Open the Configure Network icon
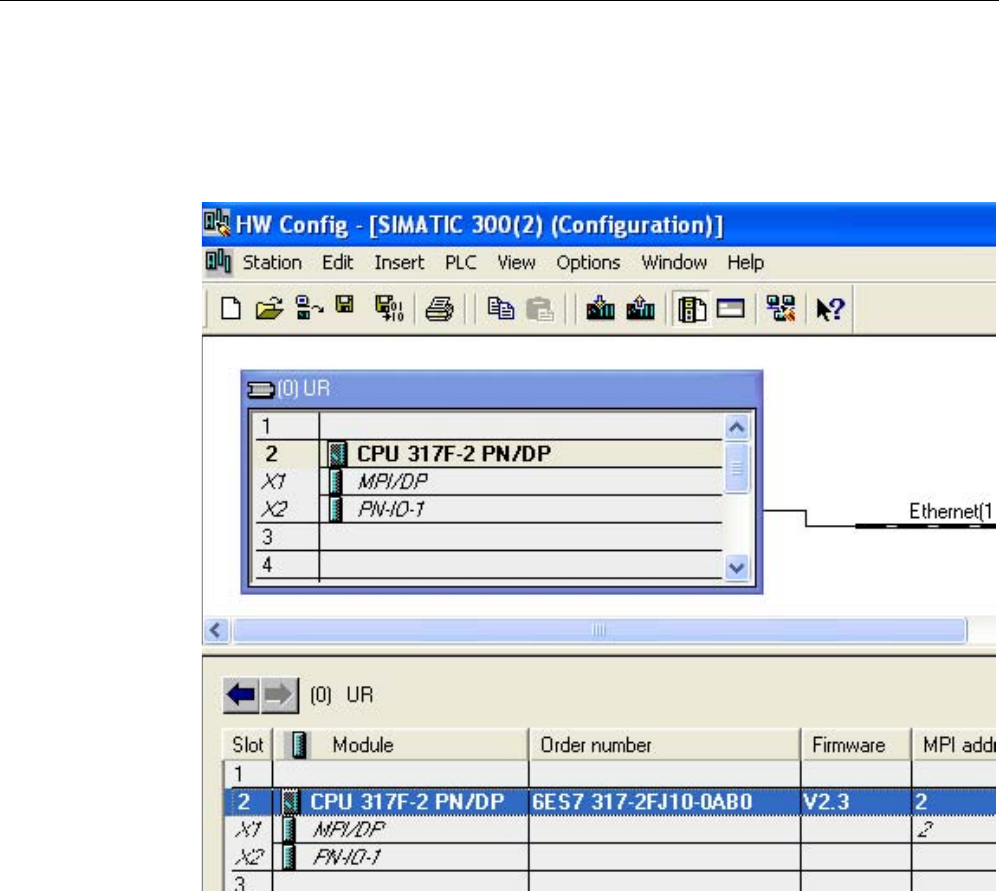This screenshot has width=999, height=891. (781, 308)
